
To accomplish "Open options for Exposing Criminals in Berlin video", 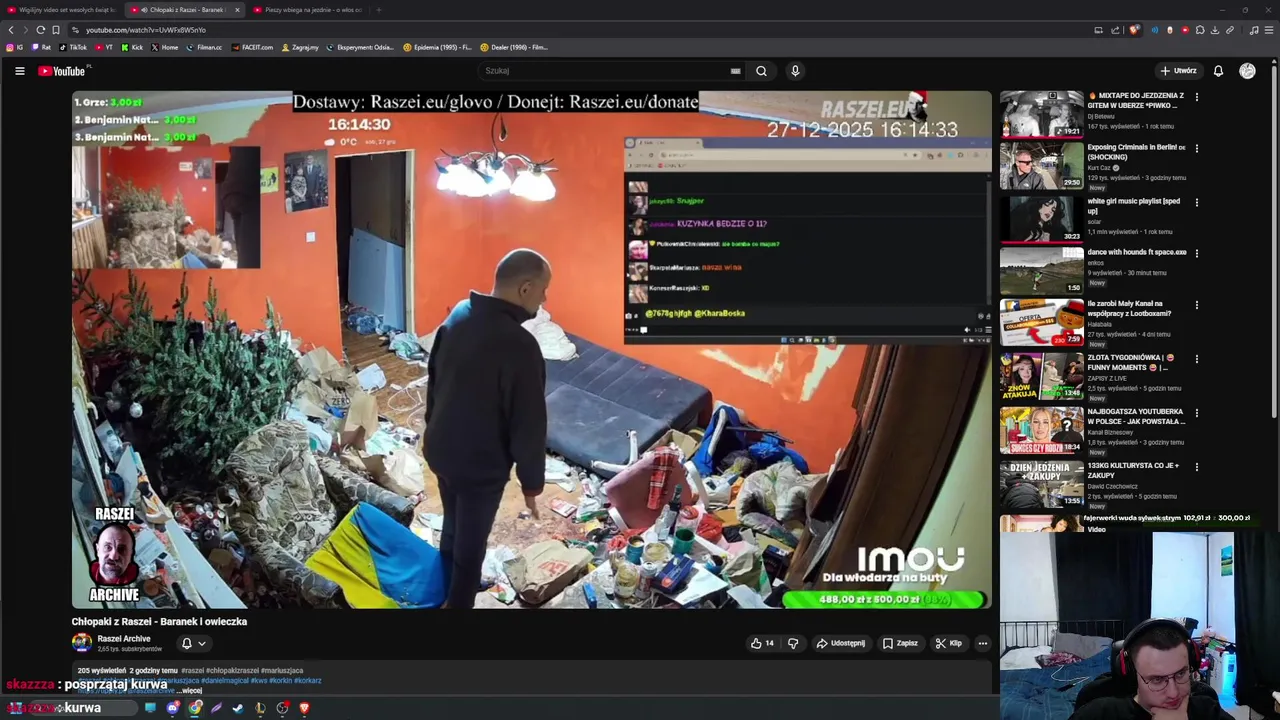I will [x=1197, y=148].
